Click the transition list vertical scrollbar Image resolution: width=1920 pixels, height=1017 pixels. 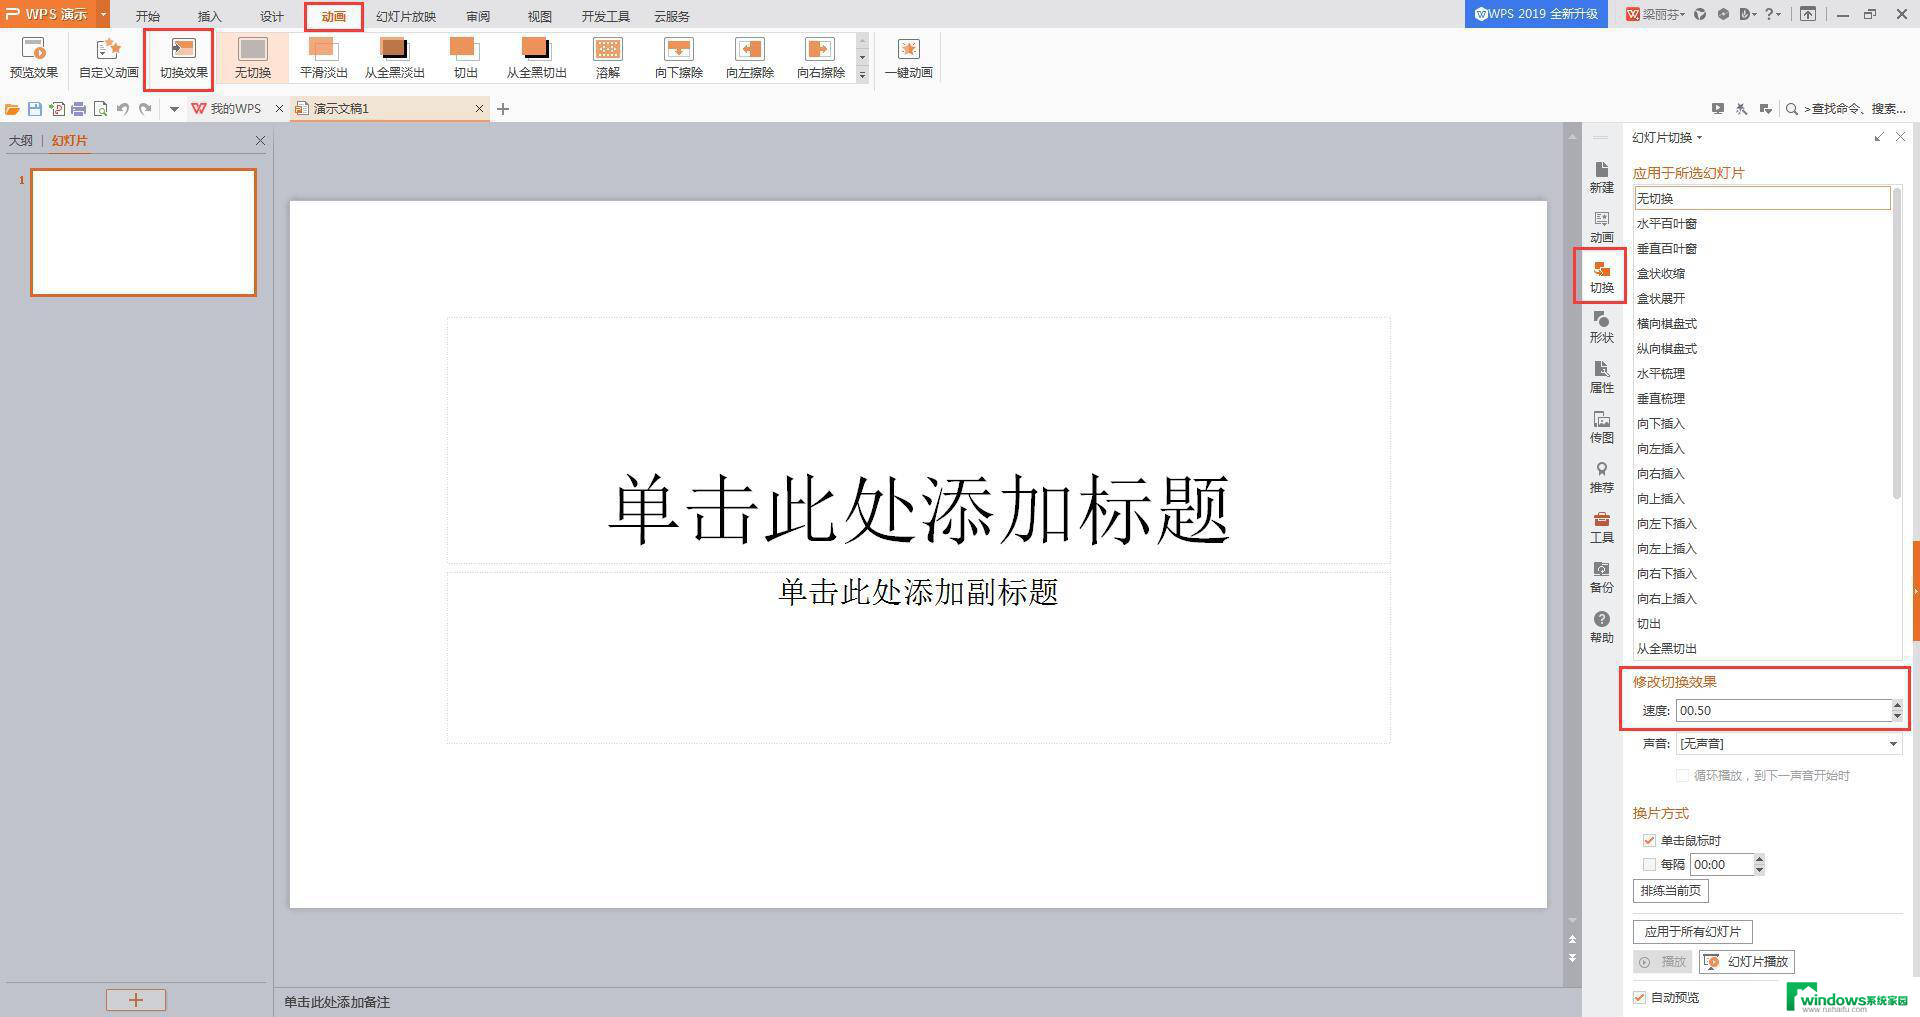click(x=1896, y=342)
